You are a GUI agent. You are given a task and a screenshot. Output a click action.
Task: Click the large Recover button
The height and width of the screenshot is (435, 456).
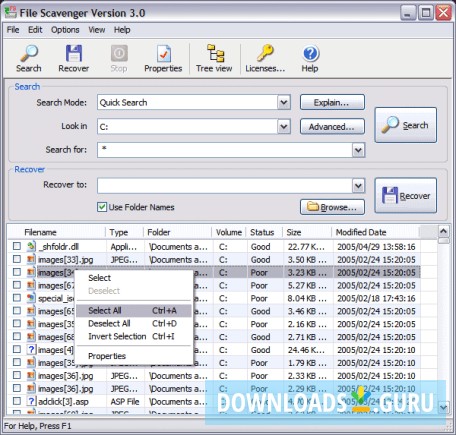406,195
